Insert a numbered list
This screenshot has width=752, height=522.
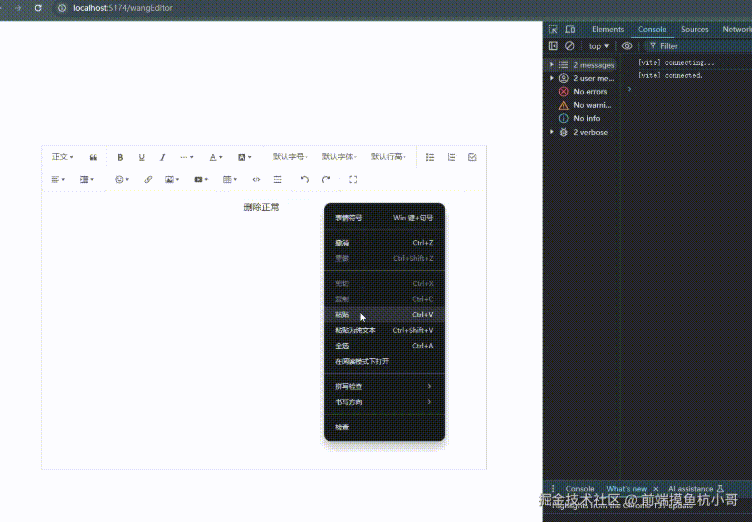click(x=451, y=157)
